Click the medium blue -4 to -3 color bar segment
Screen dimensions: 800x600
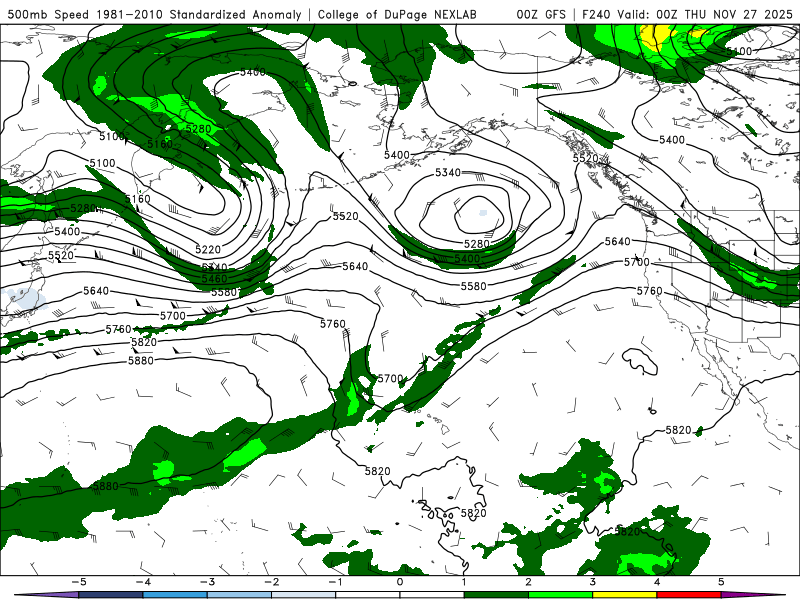pos(175,595)
